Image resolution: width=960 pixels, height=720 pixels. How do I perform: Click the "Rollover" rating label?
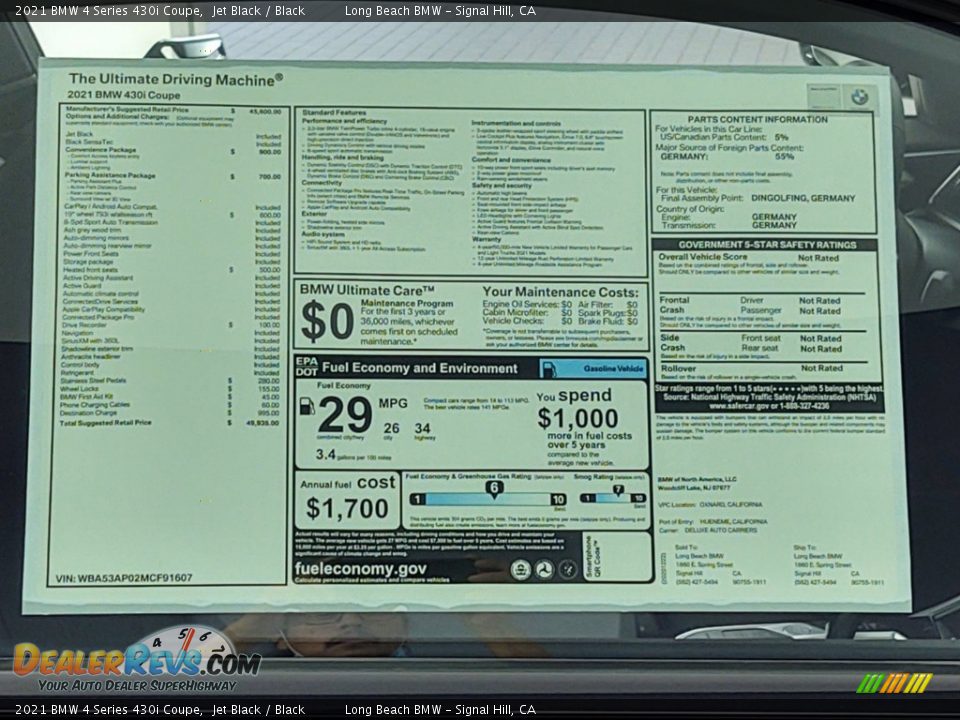pyautogui.click(x=678, y=369)
